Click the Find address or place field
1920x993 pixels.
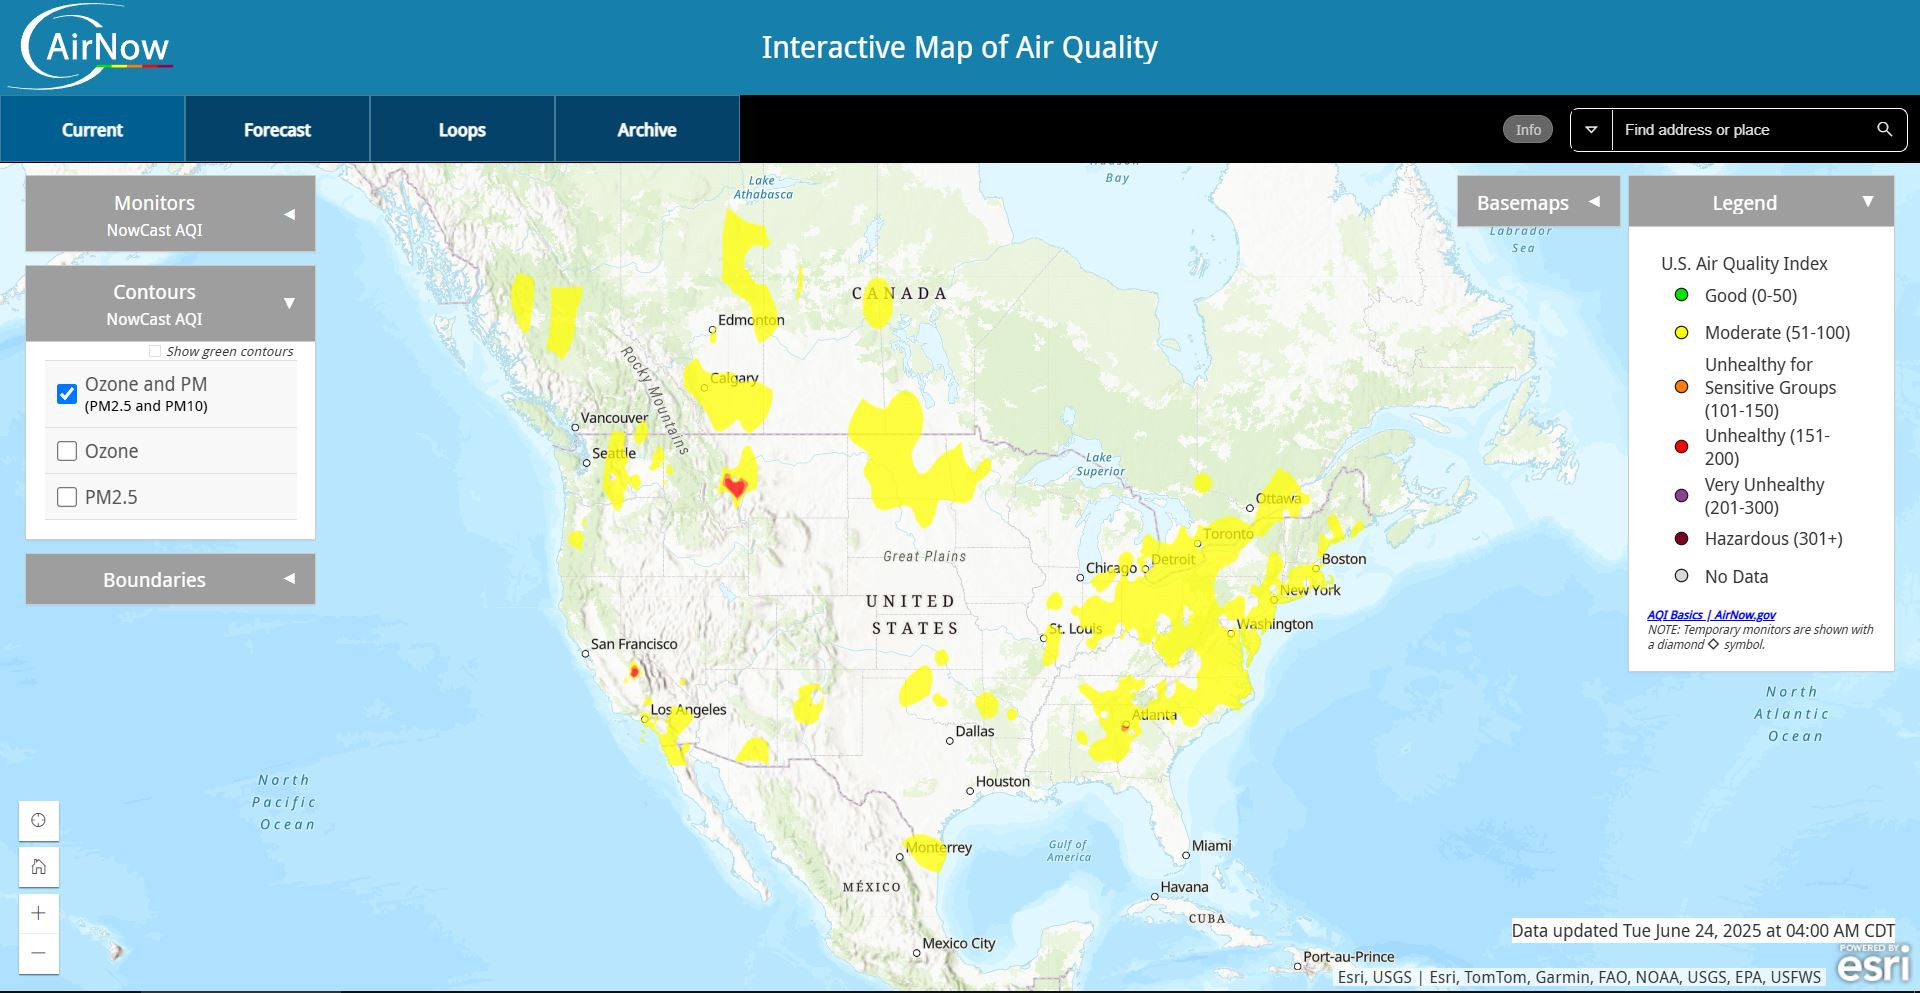click(1740, 130)
